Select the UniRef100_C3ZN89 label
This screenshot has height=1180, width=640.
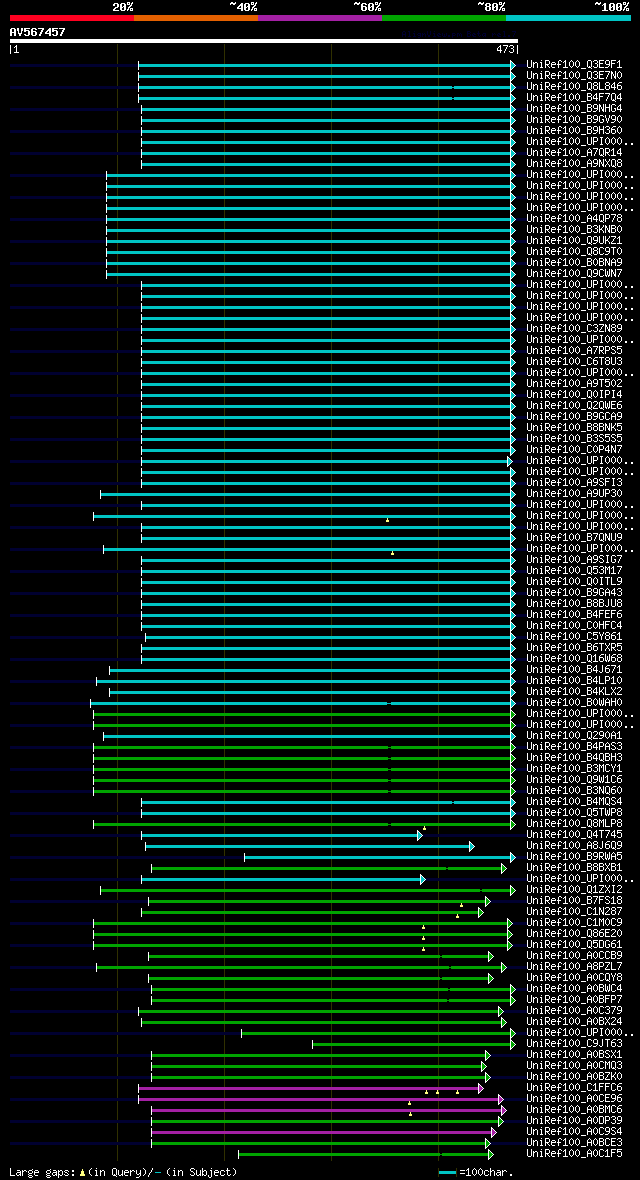[574, 329]
